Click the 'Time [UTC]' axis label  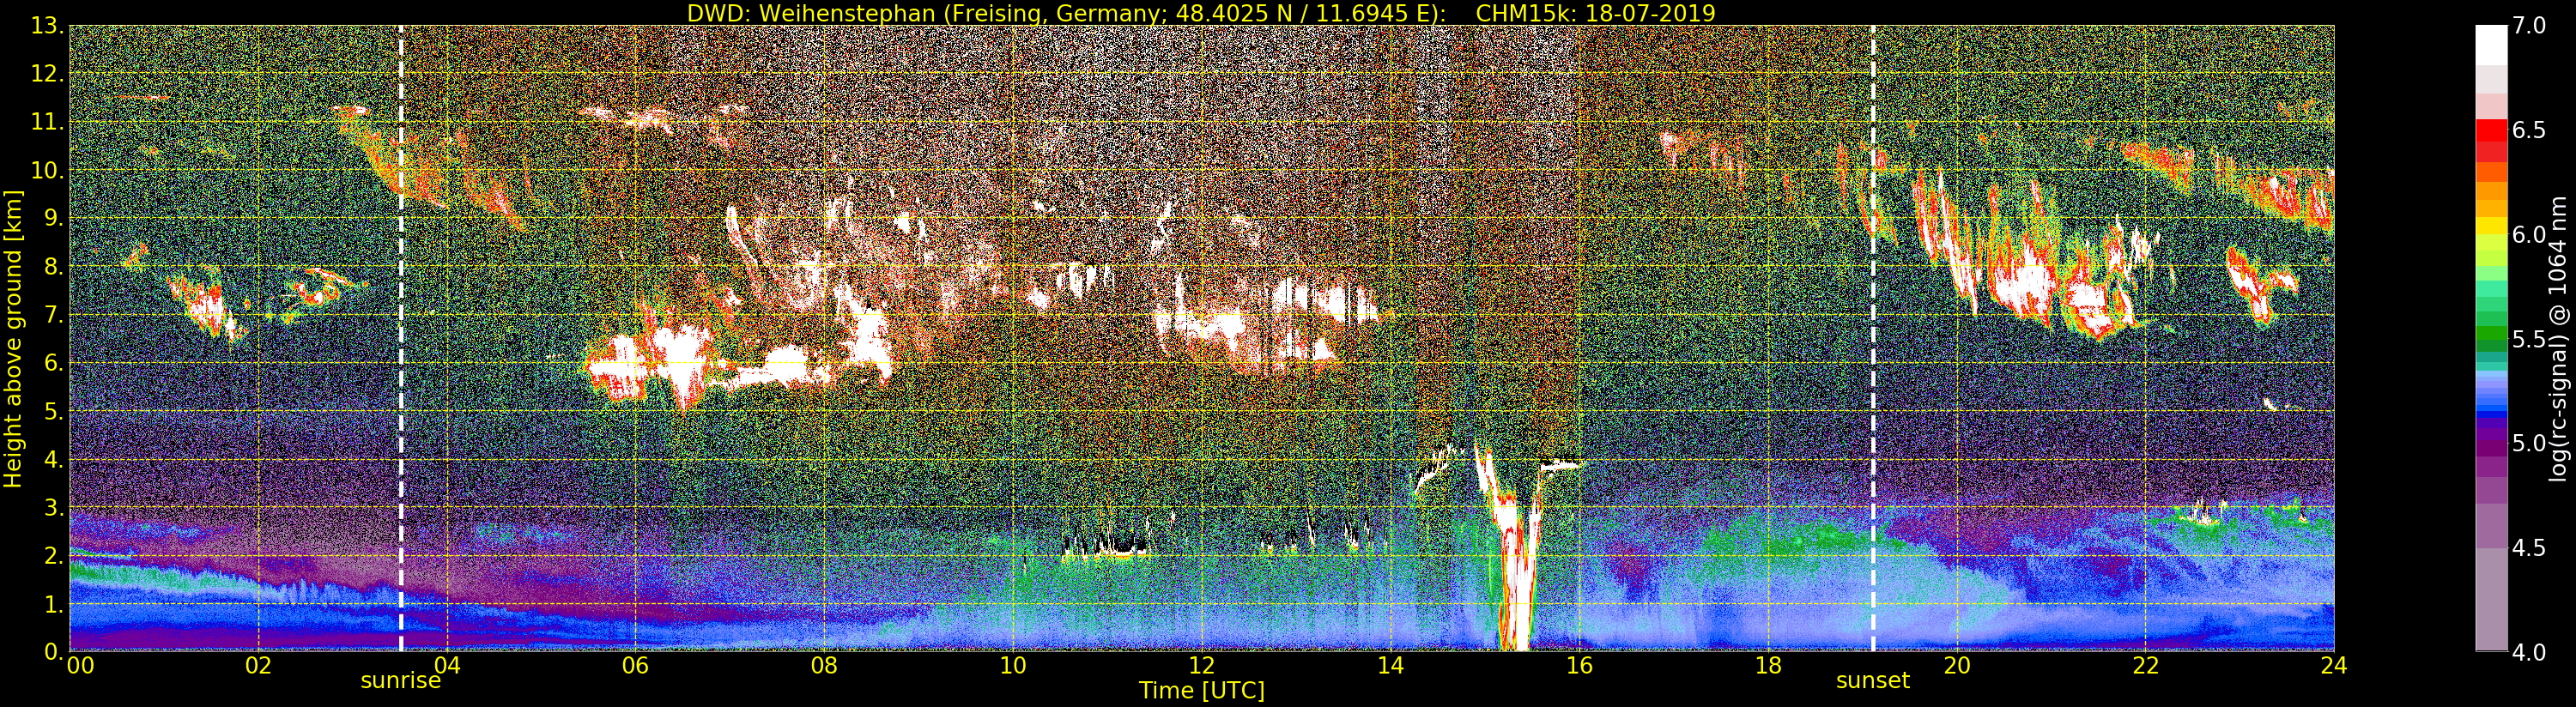(1202, 690)
